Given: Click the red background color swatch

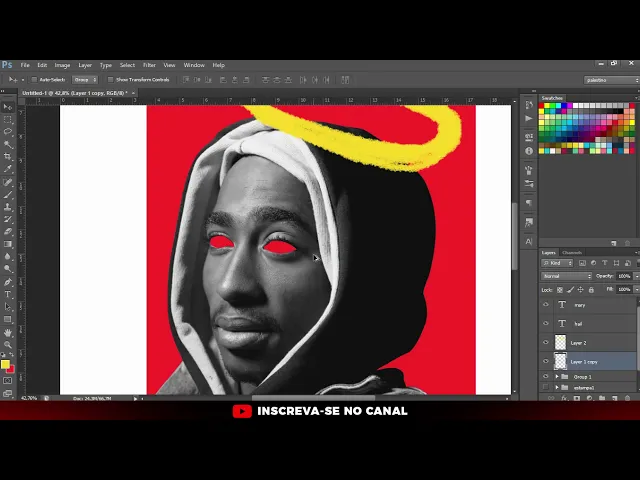Looking at the screenshot, I should tap(11, 369).
